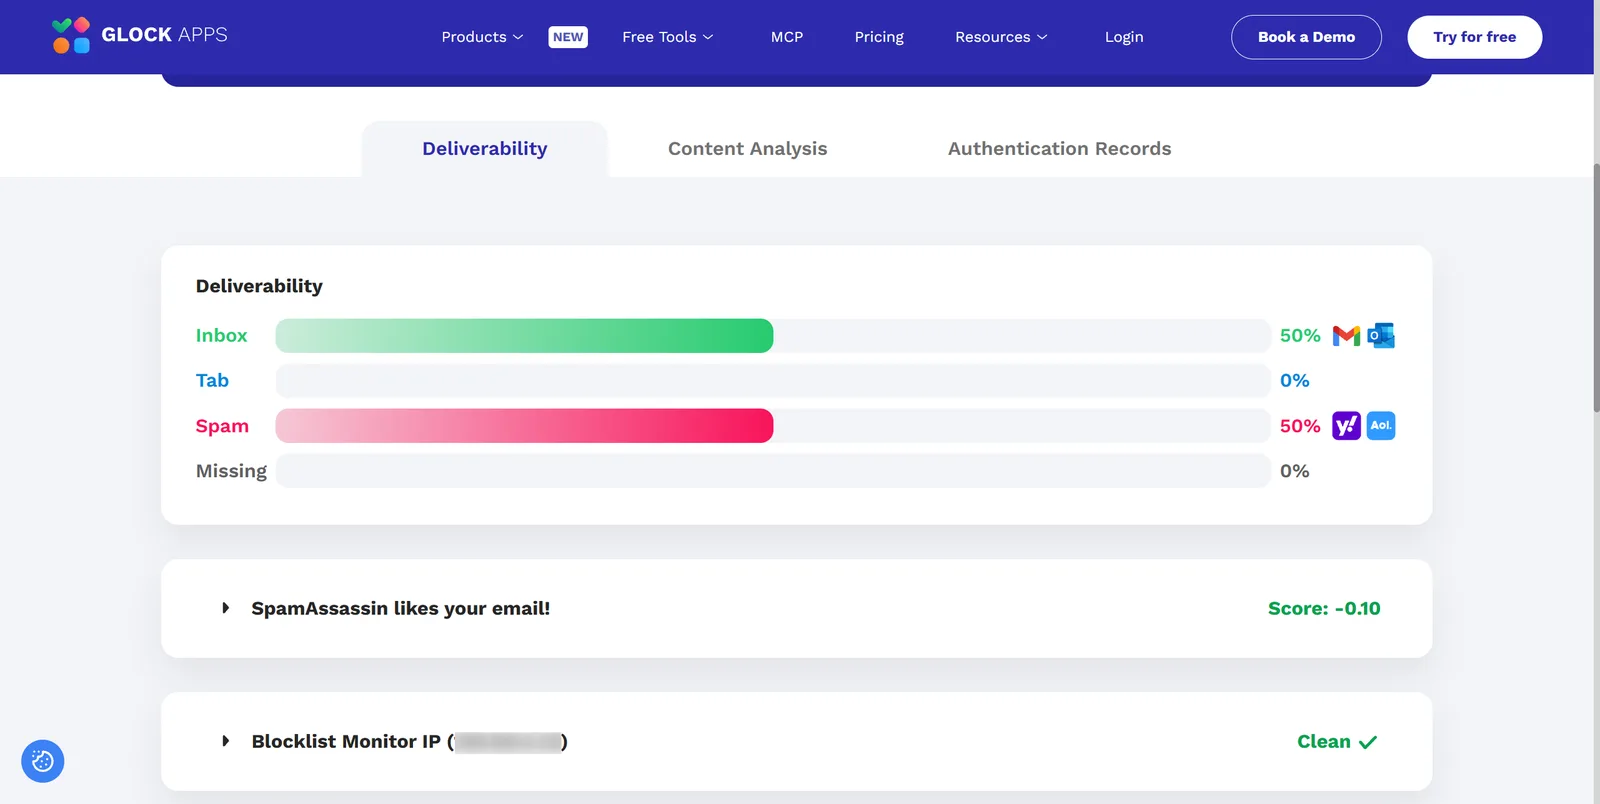
Task: Click the empty Missing progress bar
Action: tap(773, 471)
